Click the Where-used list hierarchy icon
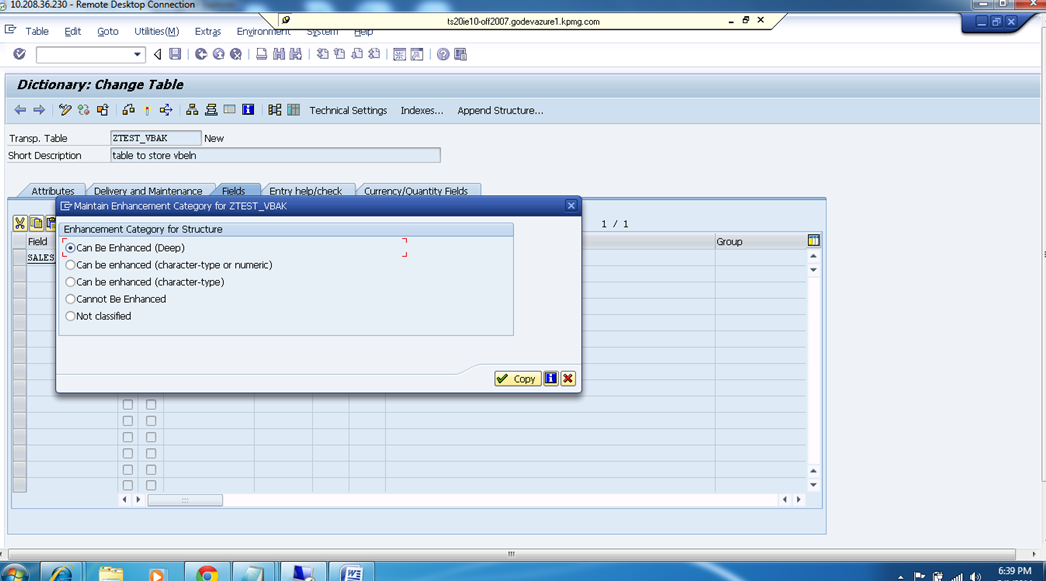1046x581 pixels. pyautogui.click(x=192, y=110)
